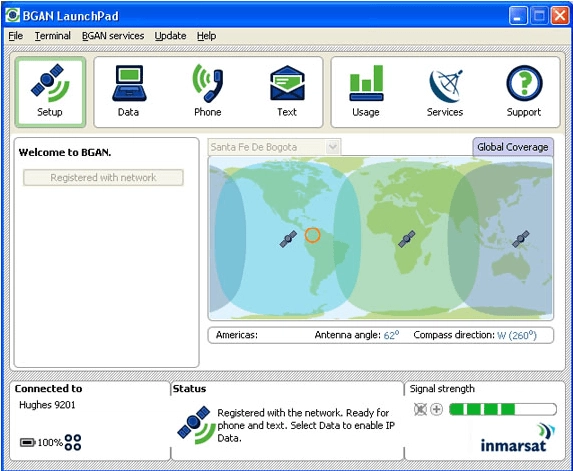
Task: Click the four-circle indicator beside battery
Action: [x=73, y=442]
